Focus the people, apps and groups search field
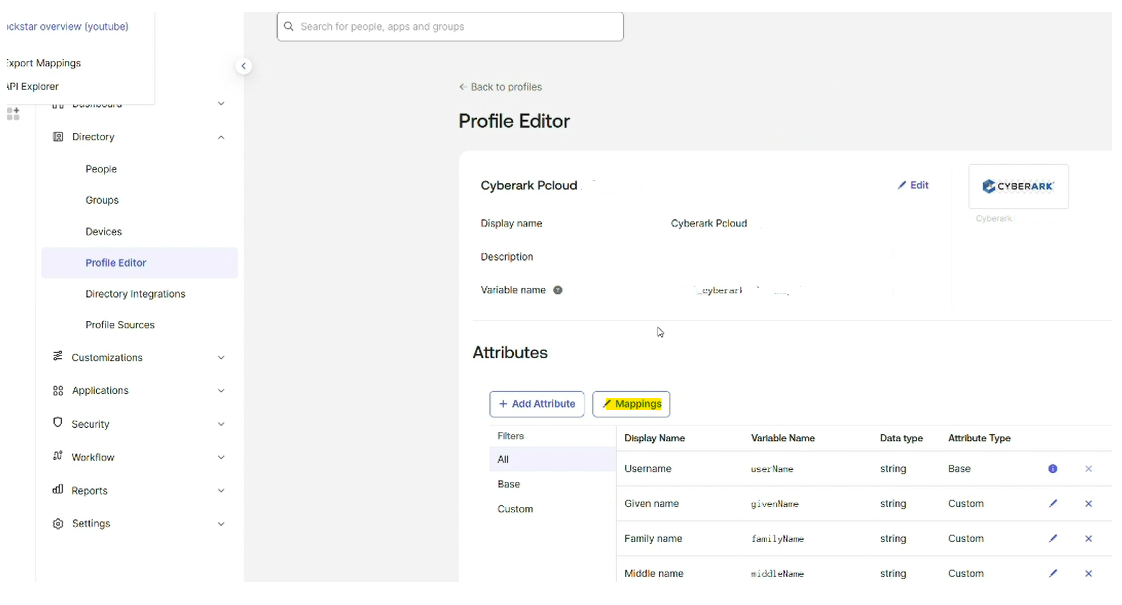Viewport: 1122px width, 605px height. (450, 26)
